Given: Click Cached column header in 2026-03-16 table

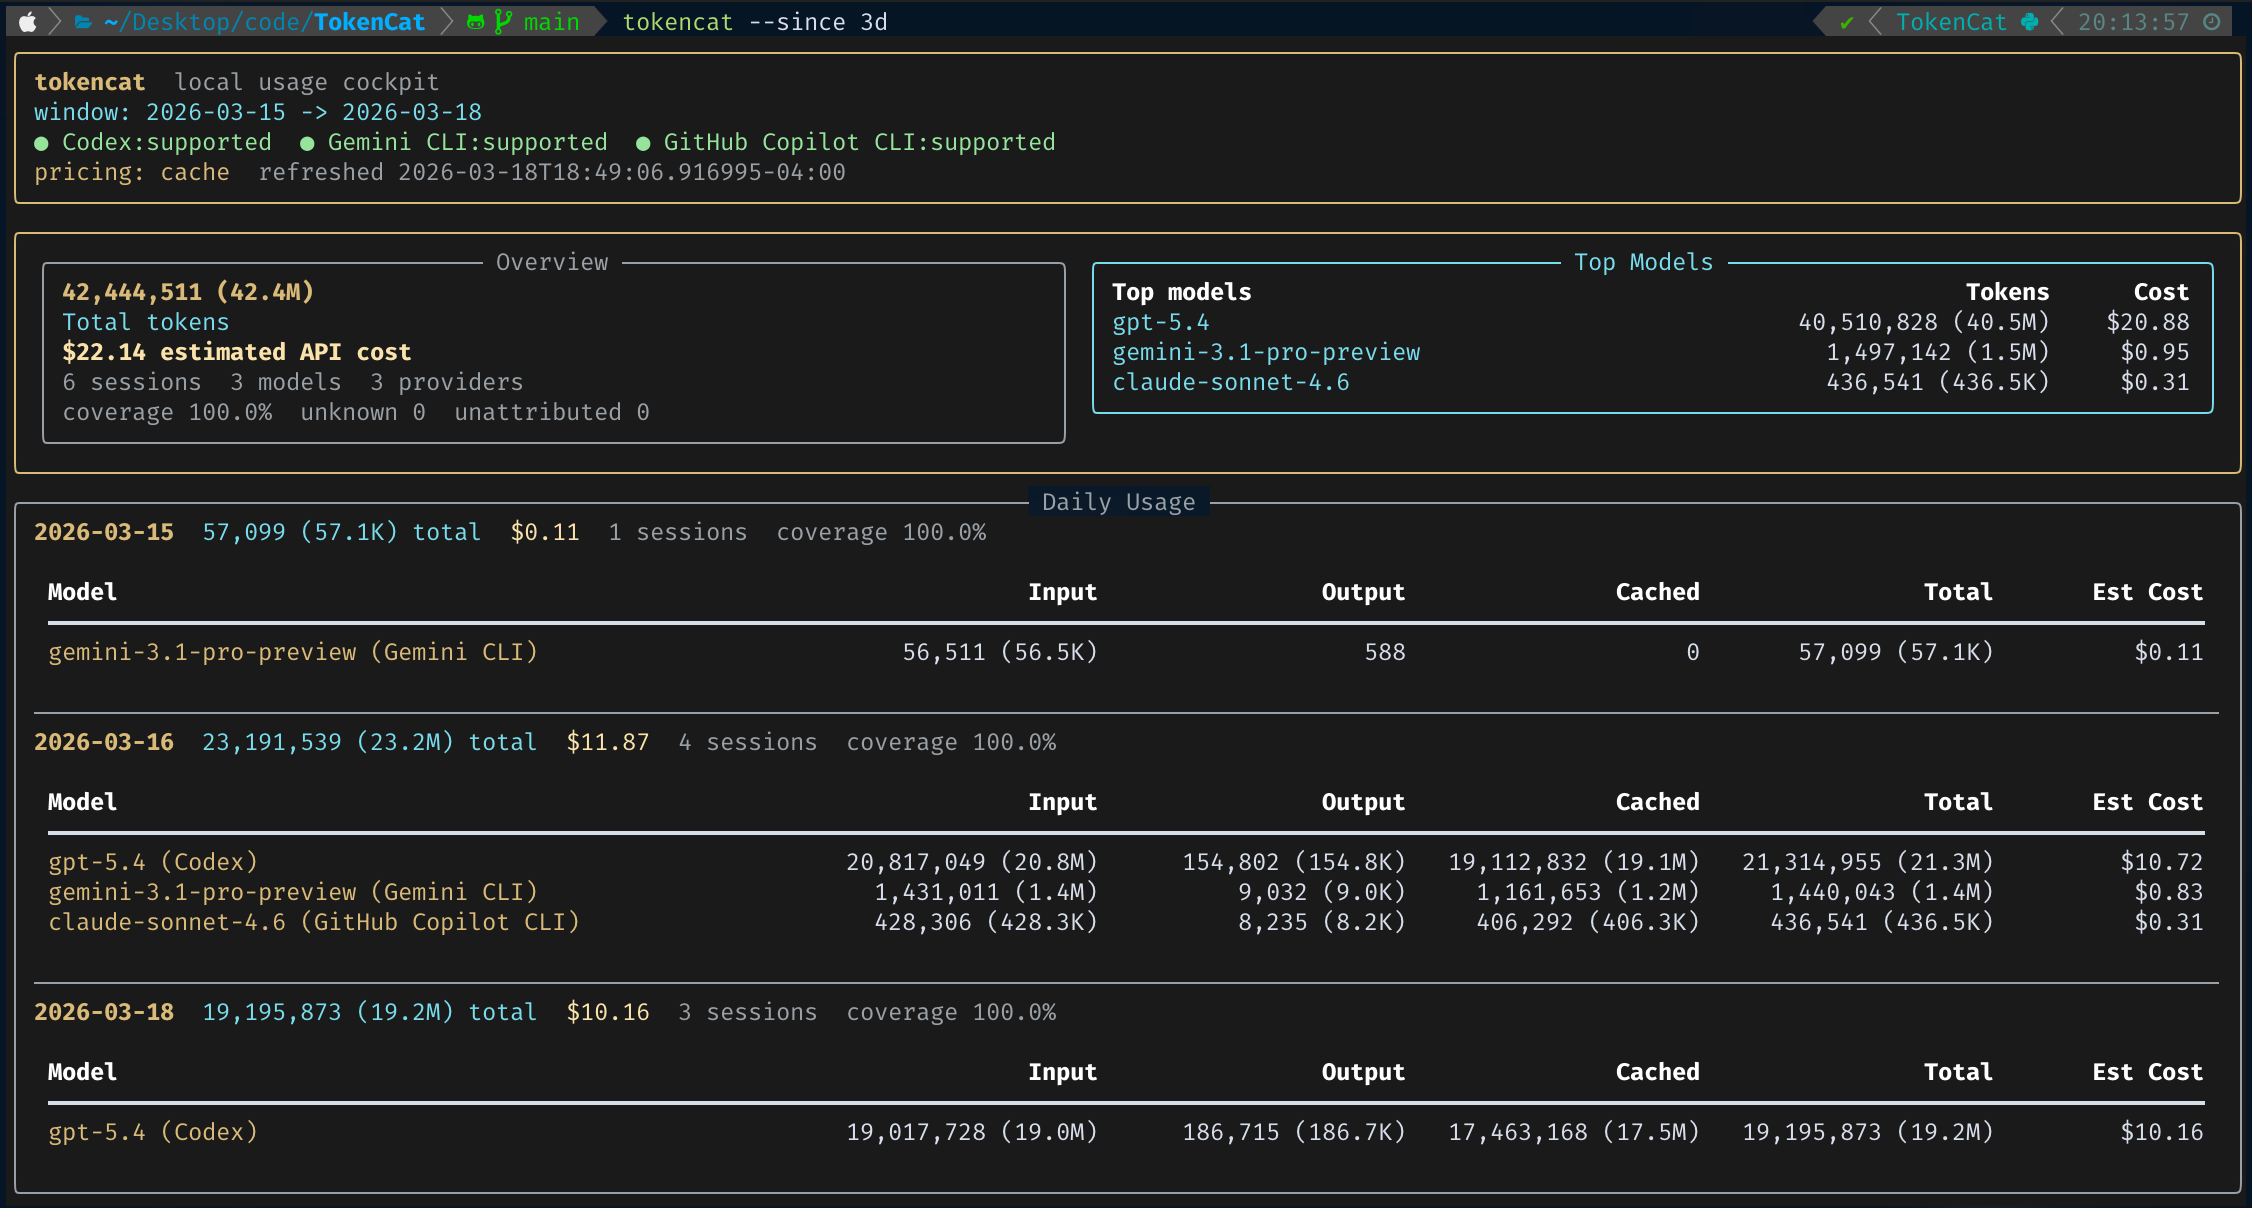Looking at the screenshot, I should click(1658, 802).
